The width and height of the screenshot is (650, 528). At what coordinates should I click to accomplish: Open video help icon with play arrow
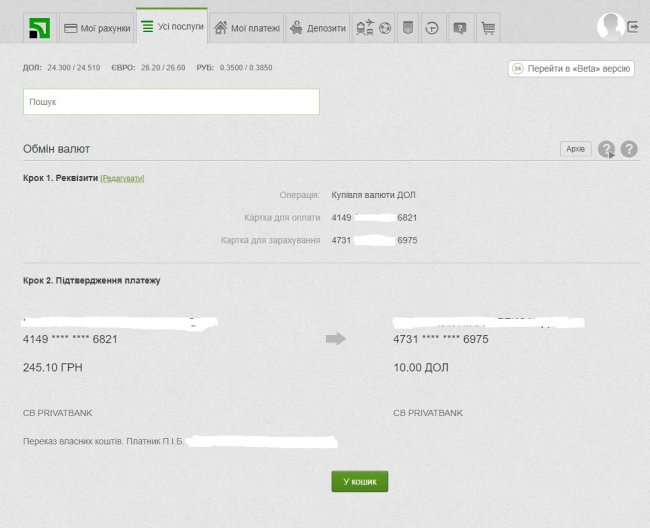[x=606, y=150]
